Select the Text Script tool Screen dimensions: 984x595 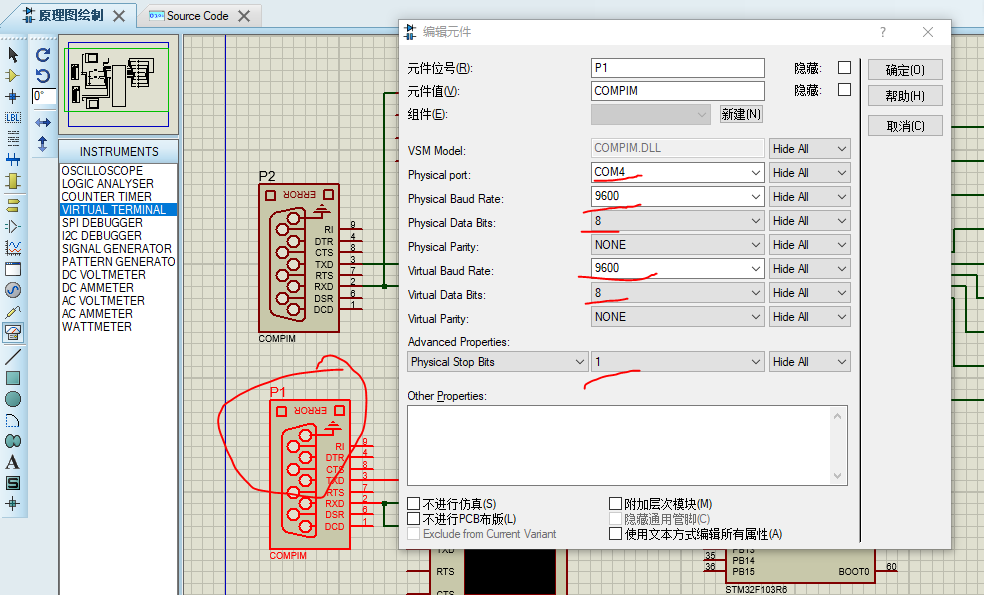click(x=13, y=138)
